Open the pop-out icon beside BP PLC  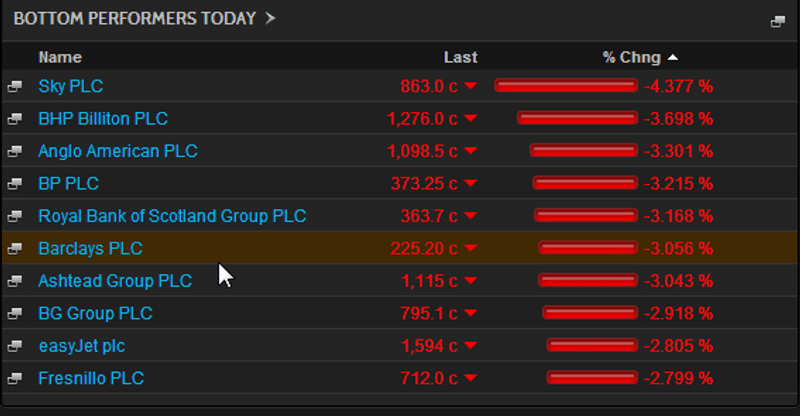coord(15,184)
